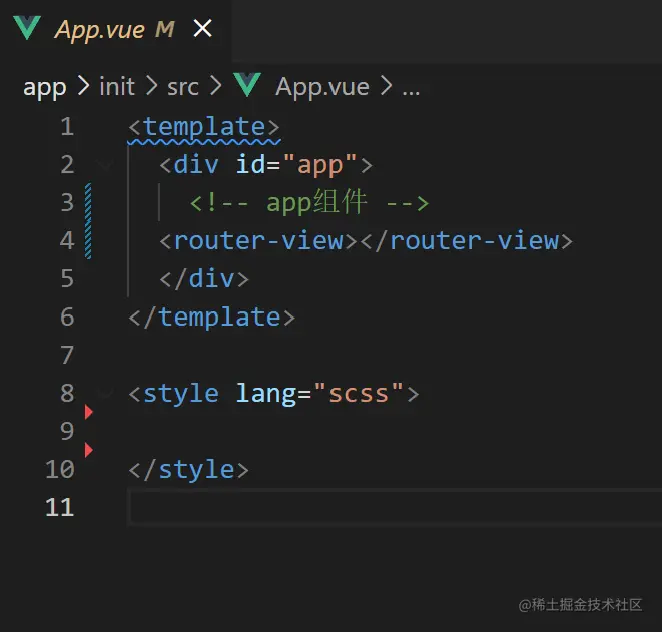The height and width of the screenshot is (632, 662).
Task: Click the Vue icon in the App.vue tab
Action: (x=27, y=28)
